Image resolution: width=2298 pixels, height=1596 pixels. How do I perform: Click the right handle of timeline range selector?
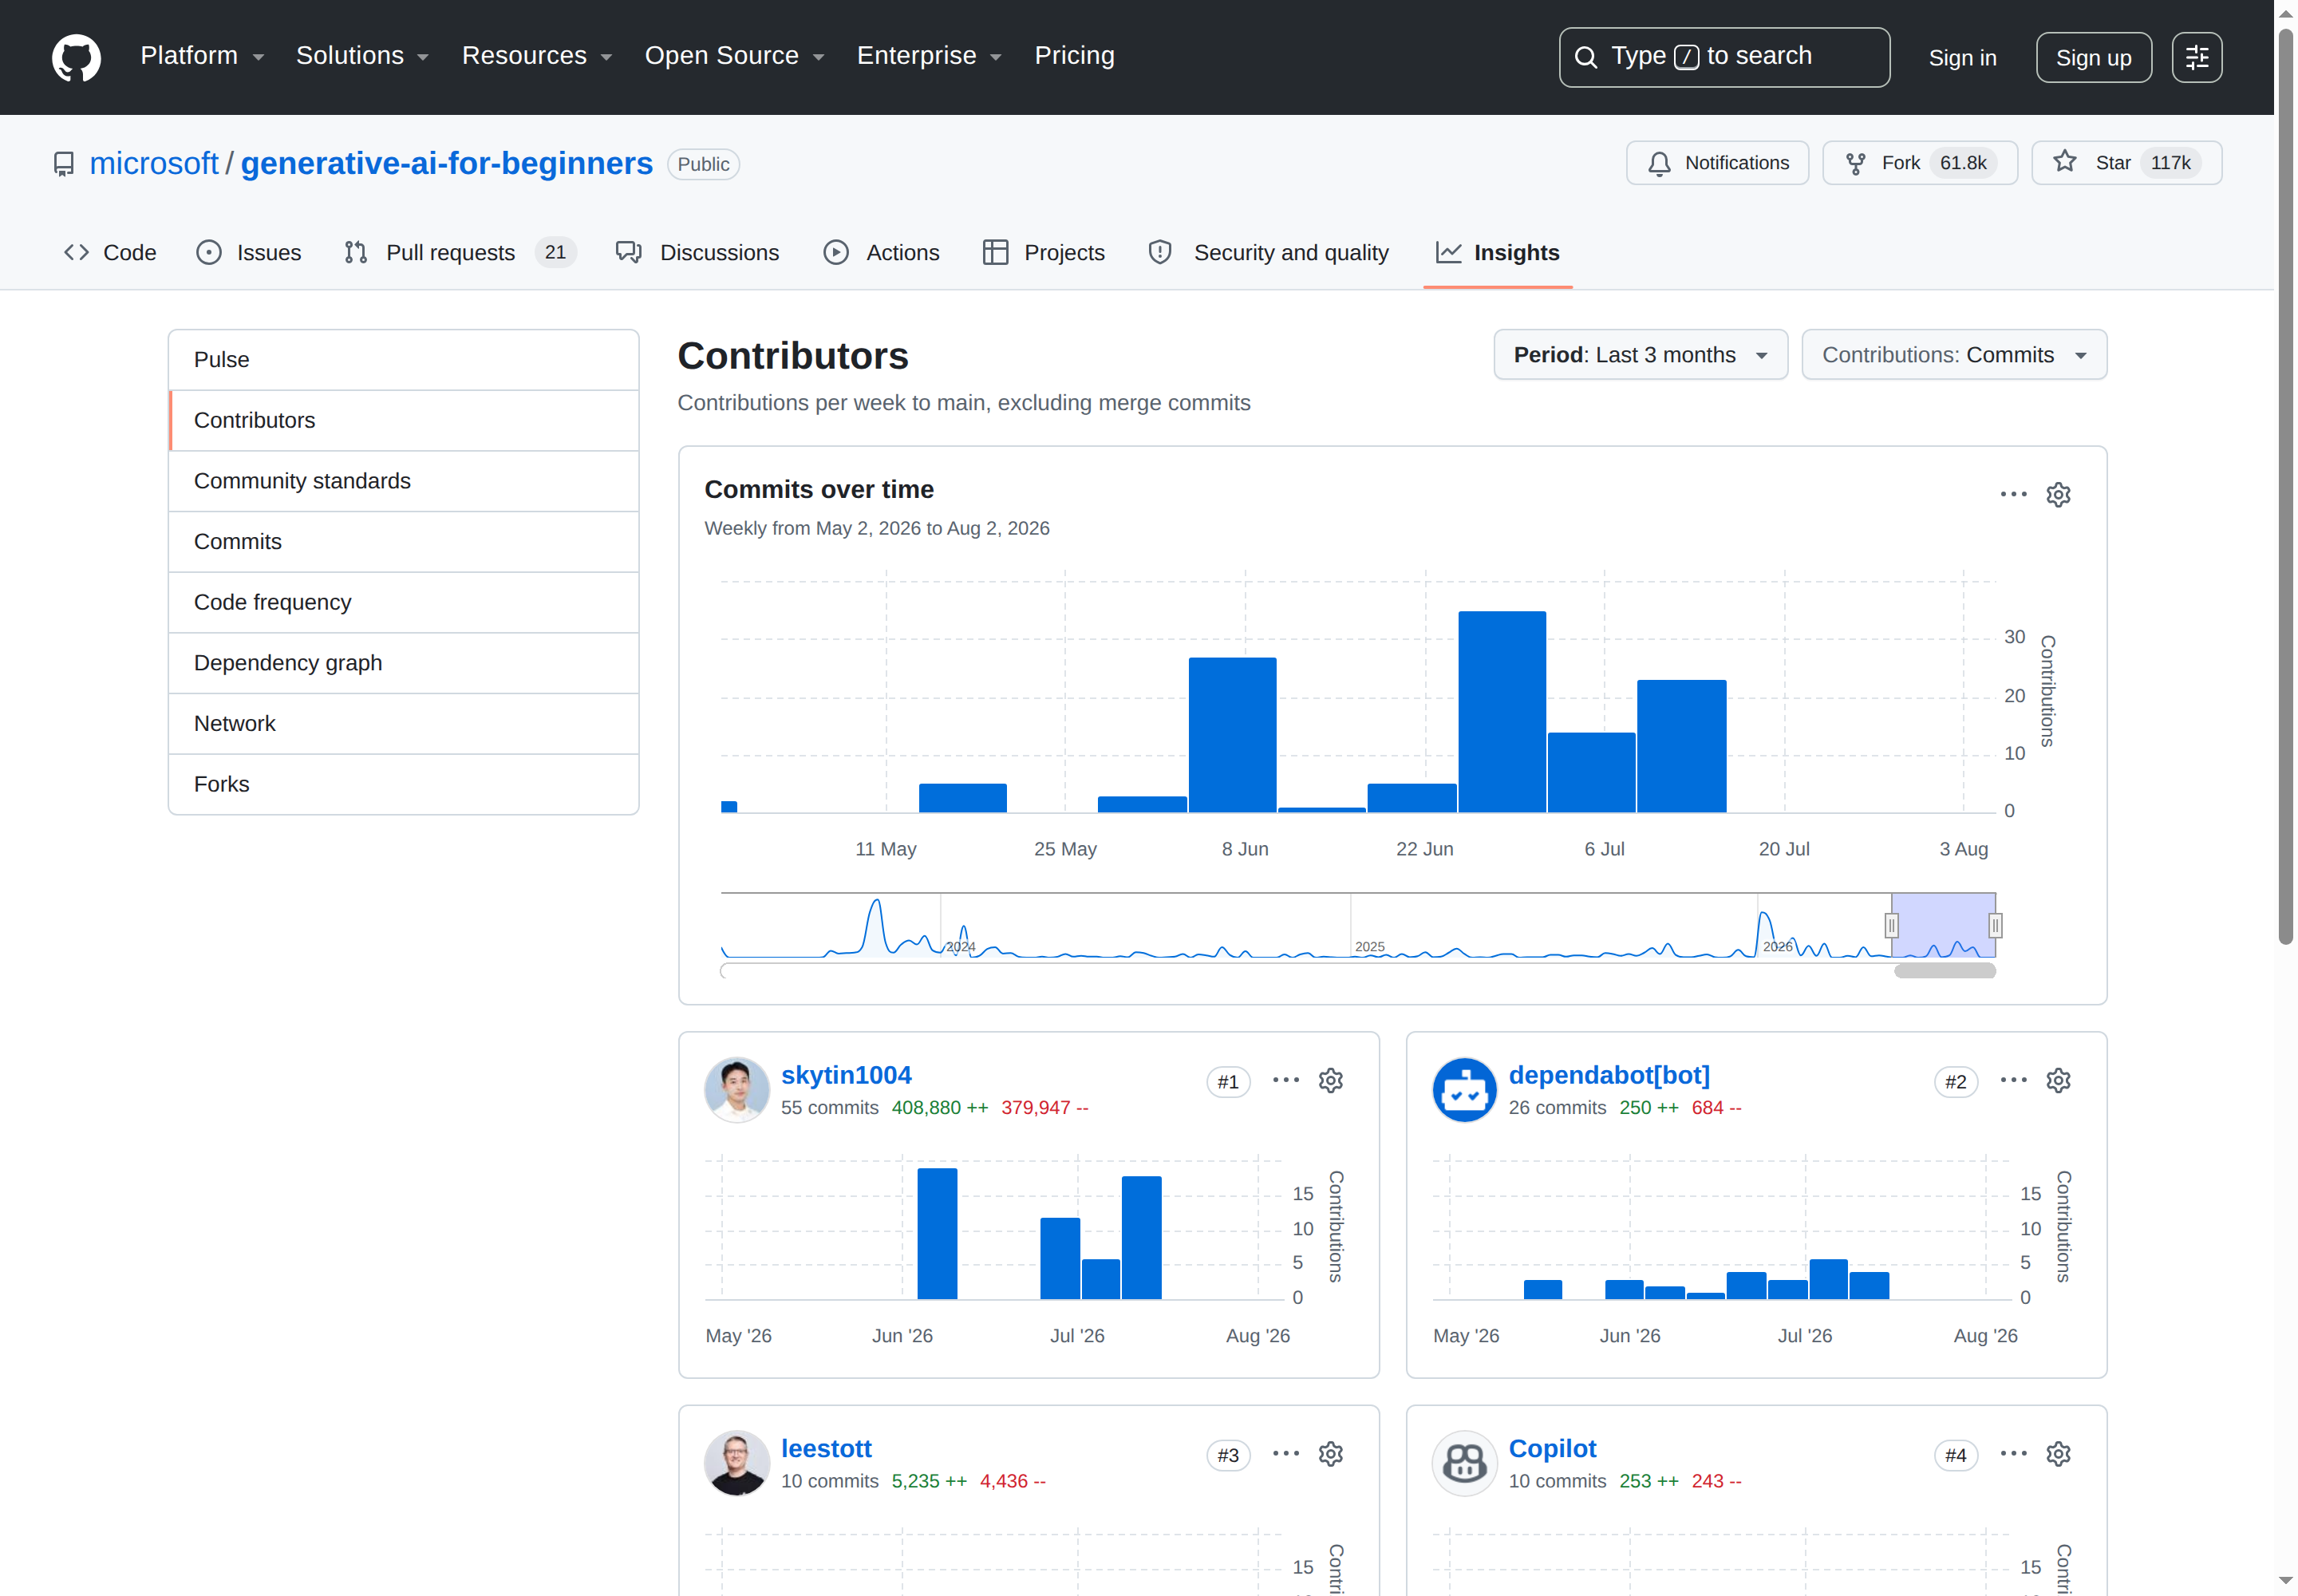(1995, 926)
